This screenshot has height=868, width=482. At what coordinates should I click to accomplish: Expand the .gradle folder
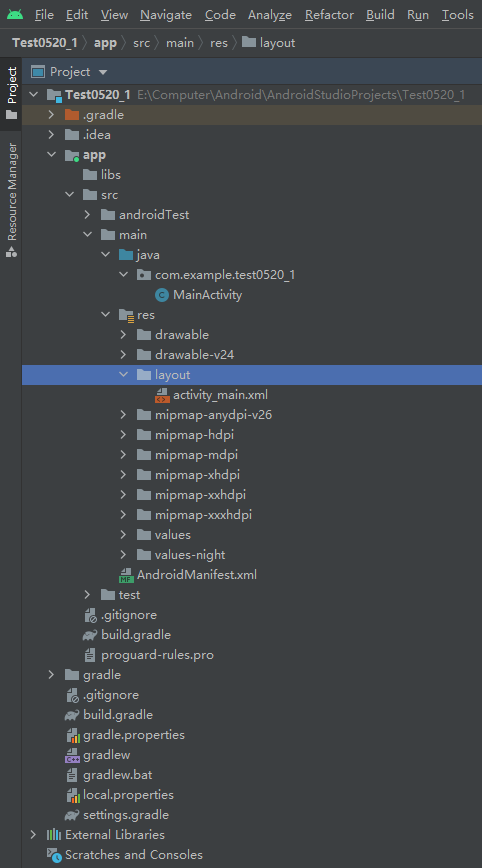click(x=51, y=115)
